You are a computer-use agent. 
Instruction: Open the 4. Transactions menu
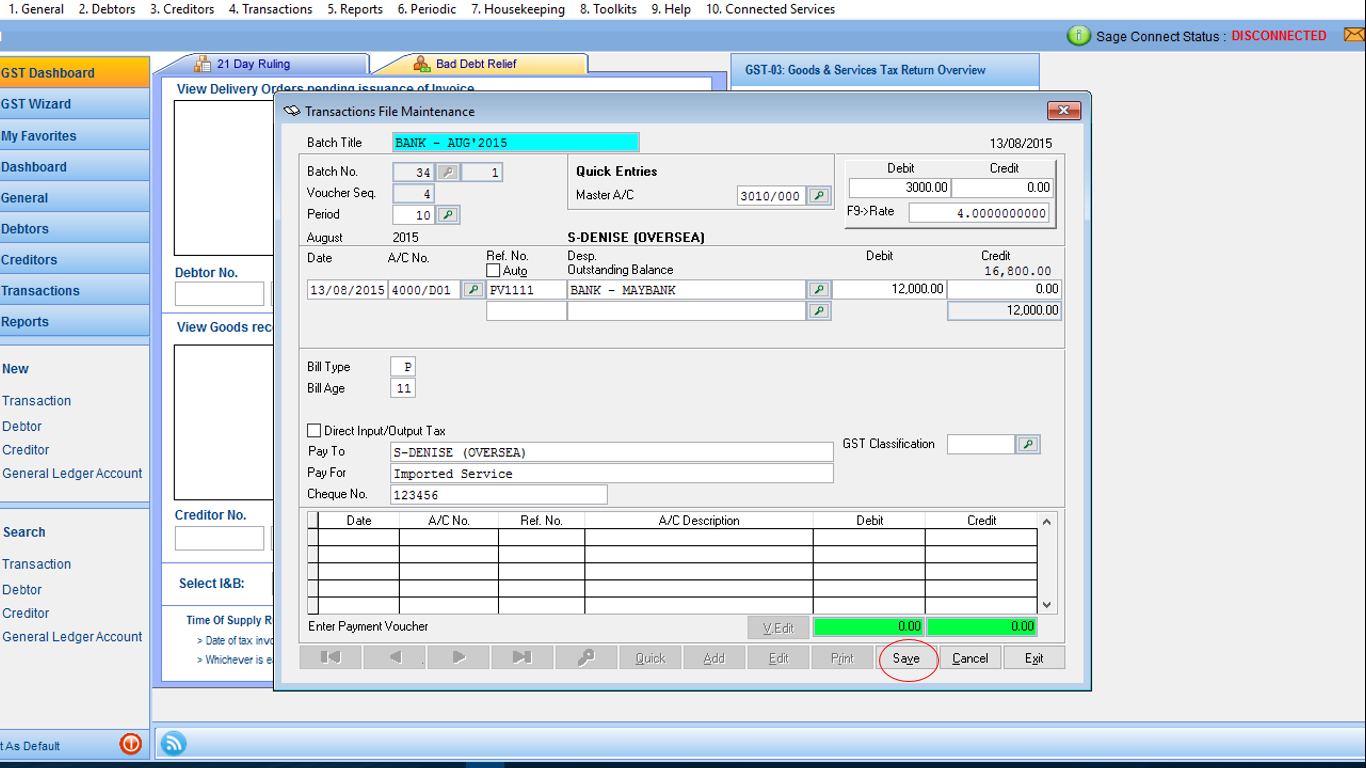[270, 9]
